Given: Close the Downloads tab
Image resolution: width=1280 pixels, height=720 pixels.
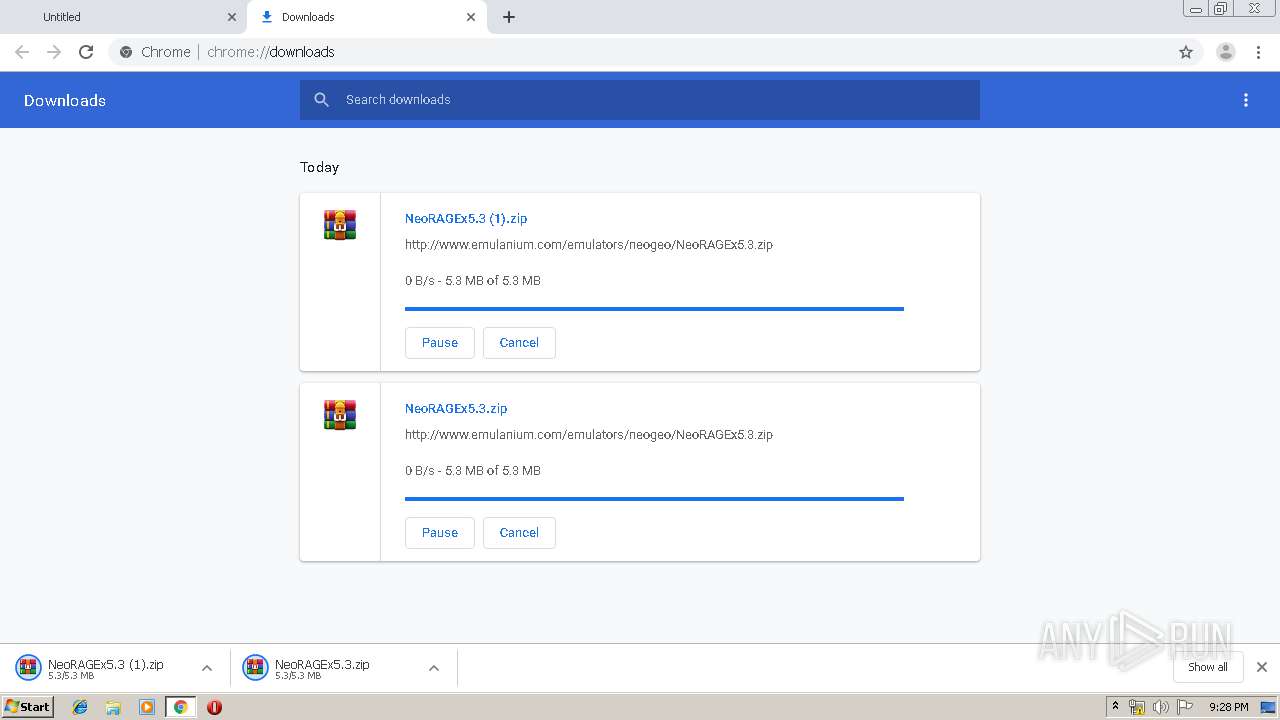Looking at the screenshot, I should click(x=471, y=17).
